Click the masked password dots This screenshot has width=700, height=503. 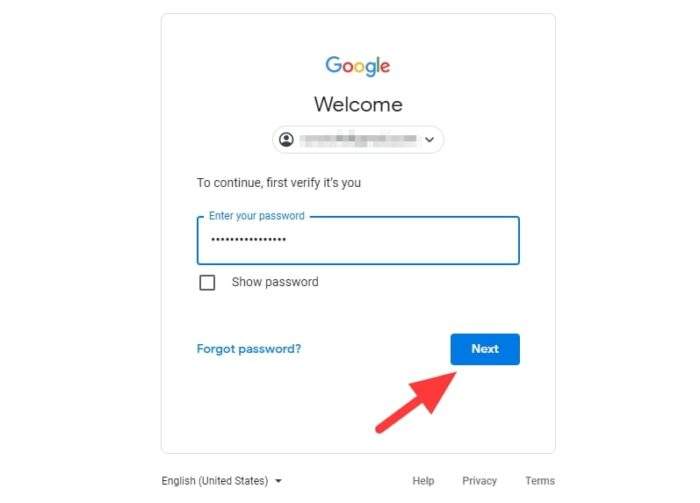[x=249, y=240]
